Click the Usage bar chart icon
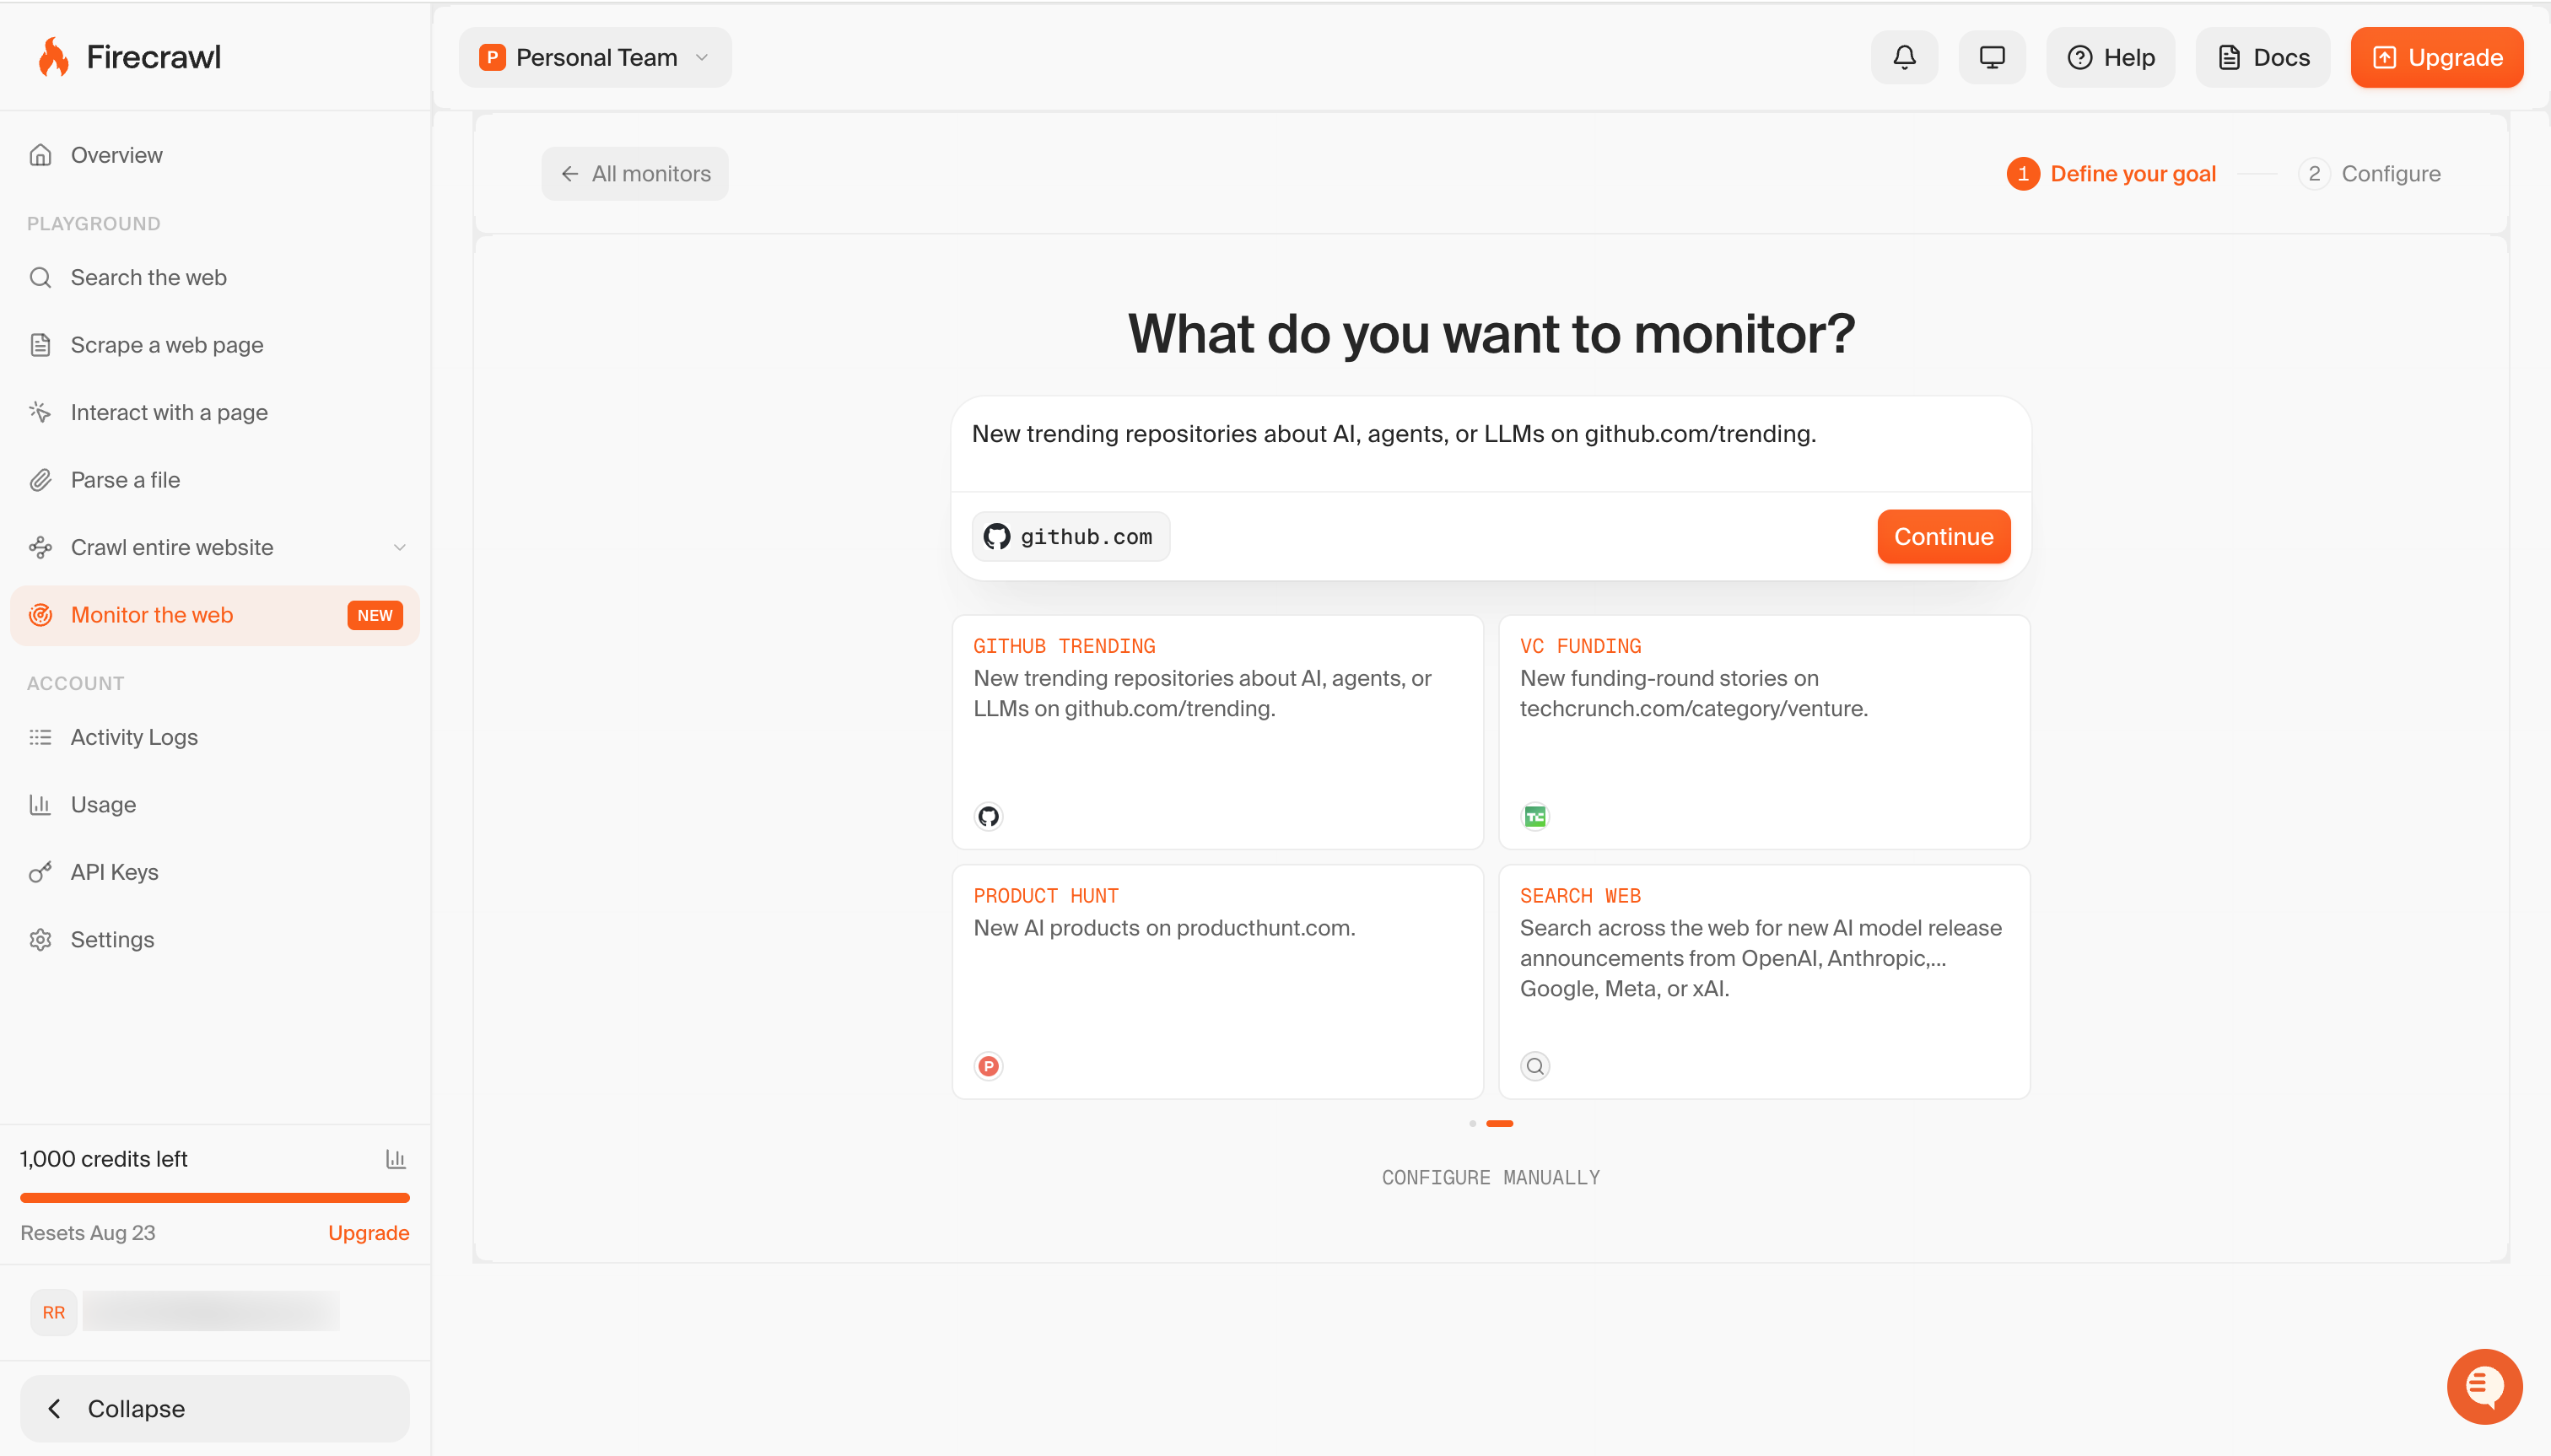The height and width of the screenshot is (1456, 2551). click(40, 805)
